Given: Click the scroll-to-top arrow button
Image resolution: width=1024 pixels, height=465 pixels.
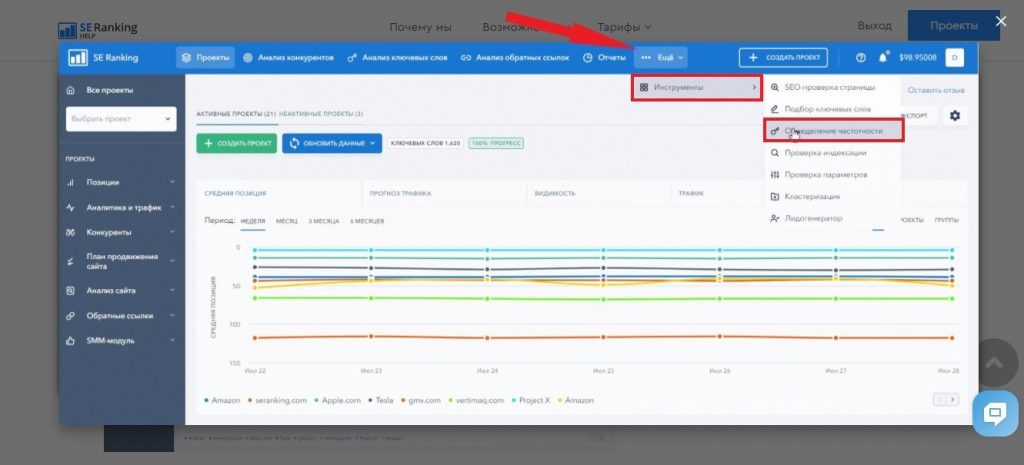Looking at the screenshot, I should [x=994, y=363].
